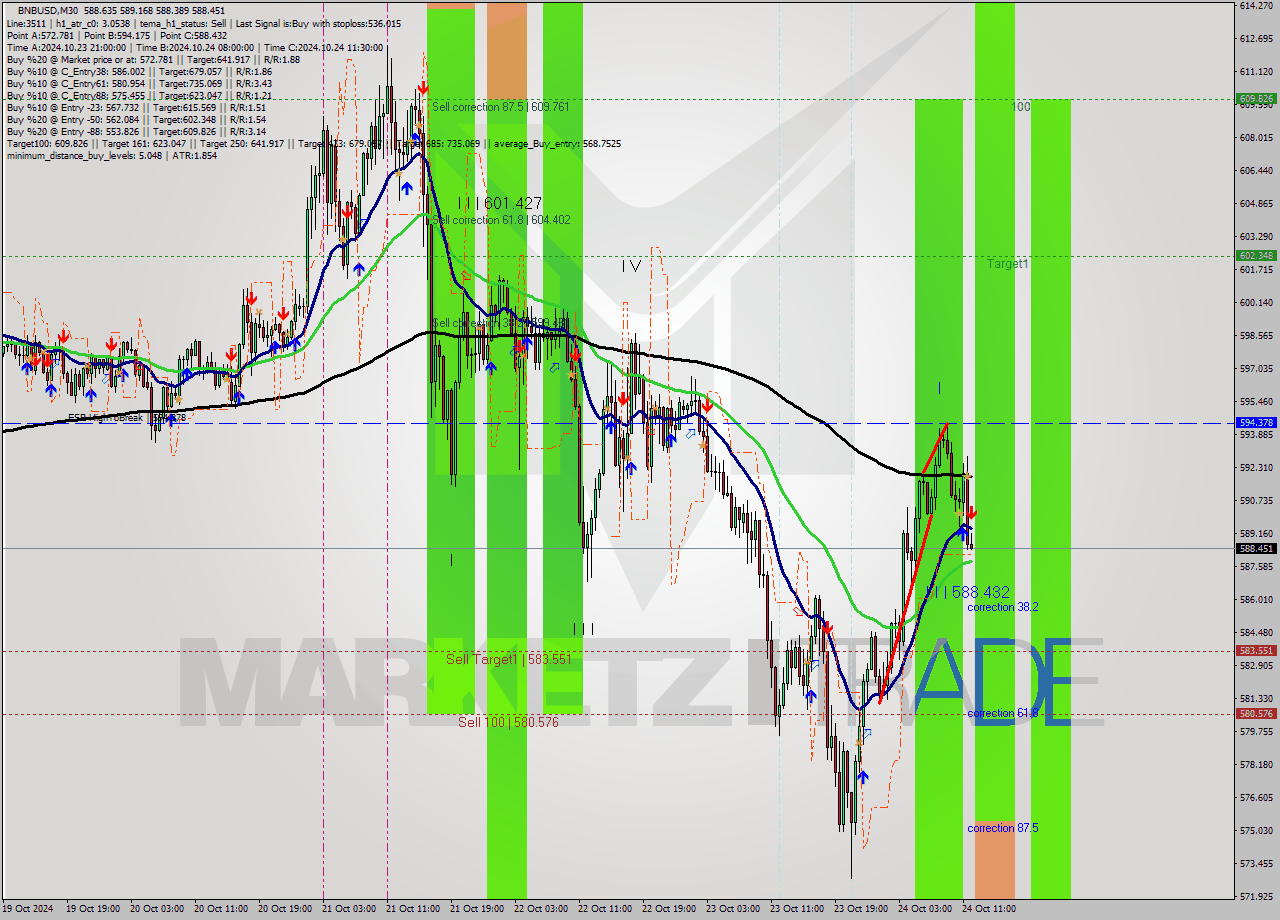Click the orange block at 'correction 87.5'

click(x=995, y=860)
